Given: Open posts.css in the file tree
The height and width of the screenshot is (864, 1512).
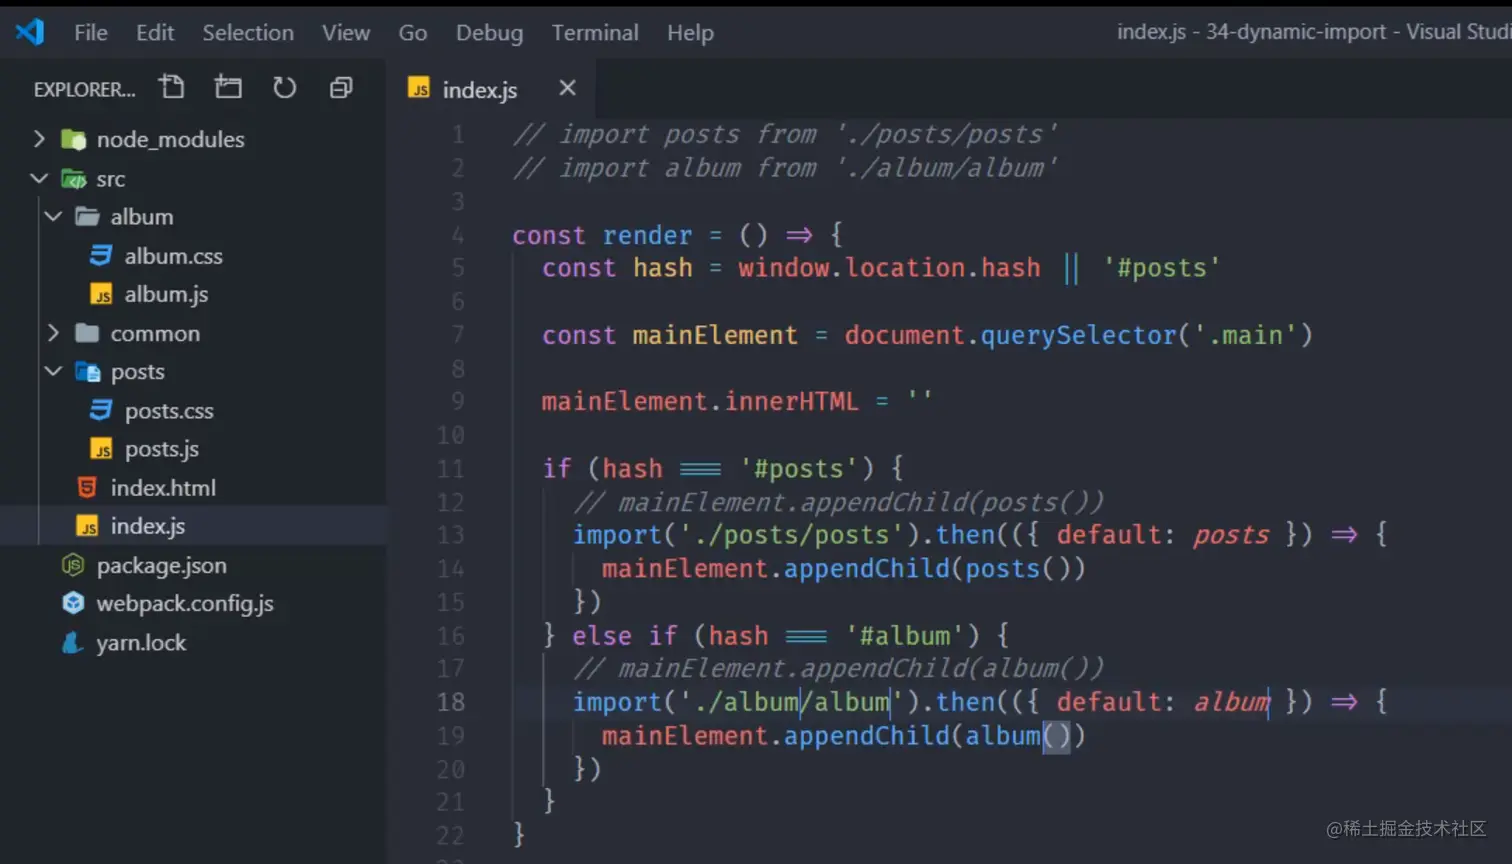Looking at the screenshot, I should point(169,410).
